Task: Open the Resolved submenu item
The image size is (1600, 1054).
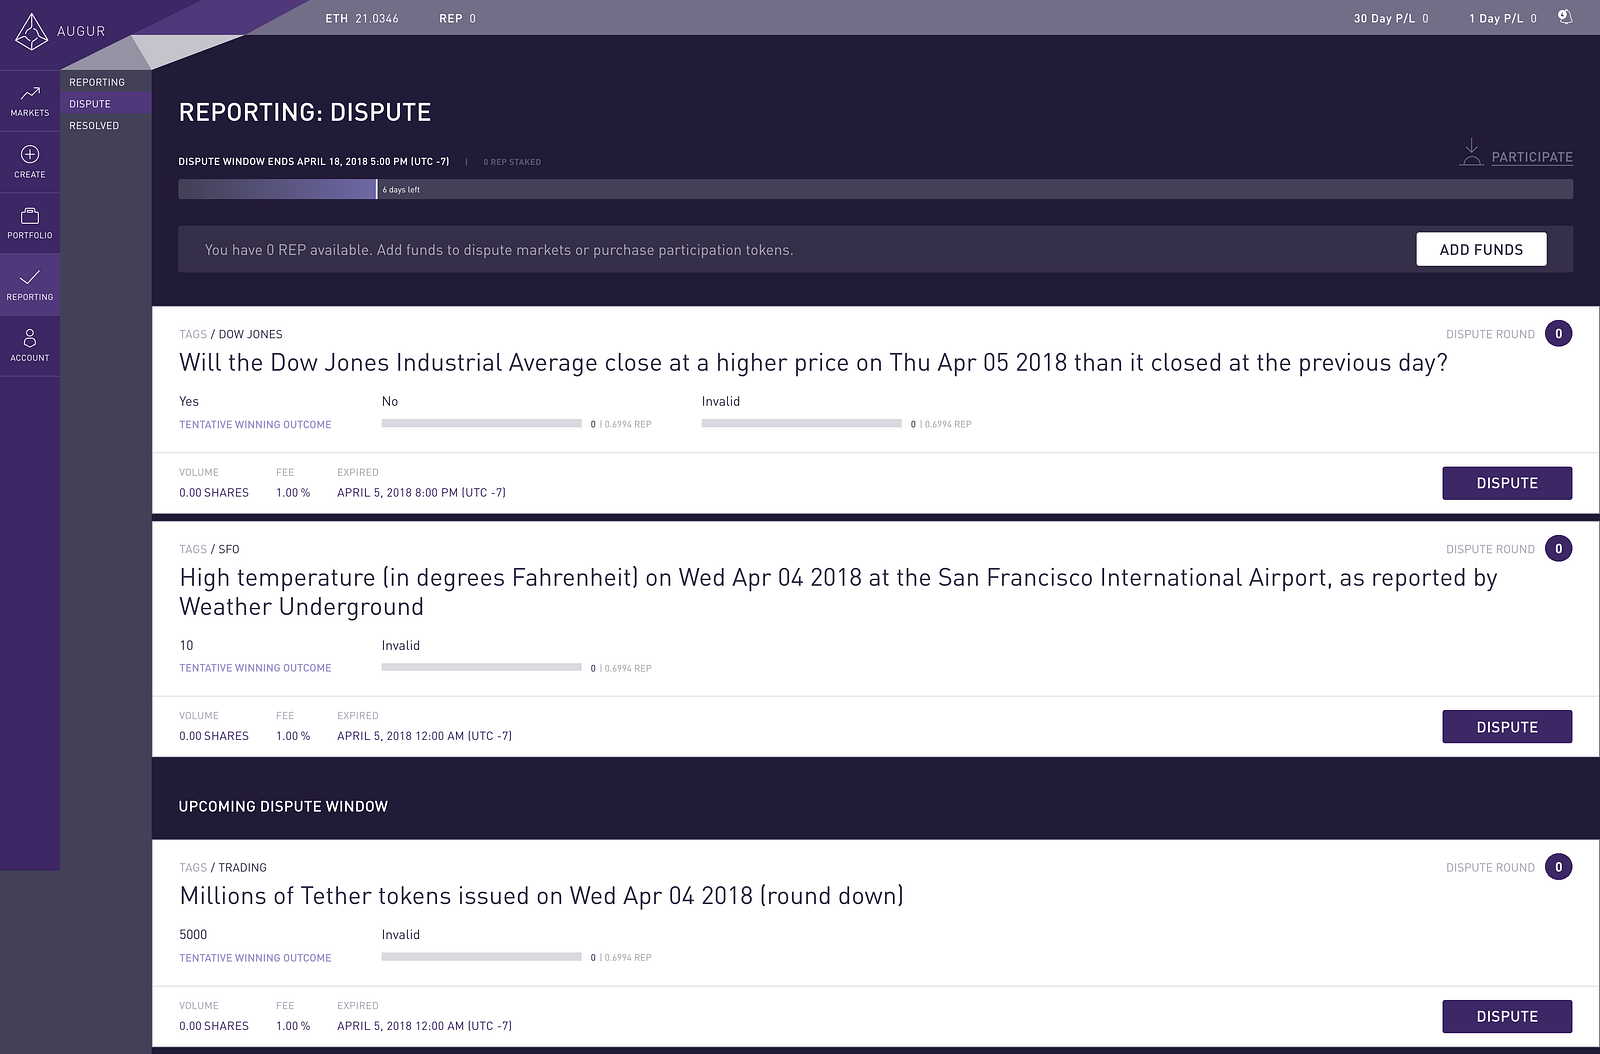Action: (x=94, y=126)
